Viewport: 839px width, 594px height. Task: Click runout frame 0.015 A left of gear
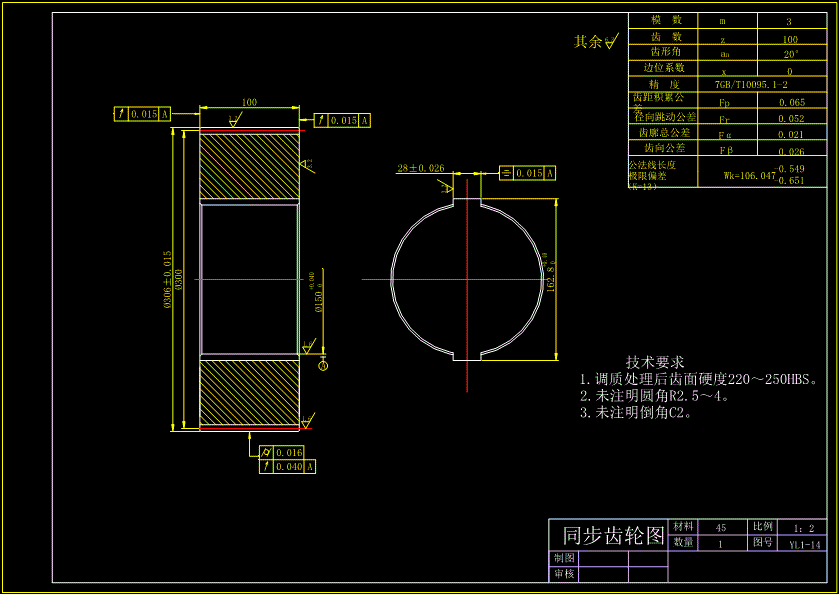coord(142,114)
